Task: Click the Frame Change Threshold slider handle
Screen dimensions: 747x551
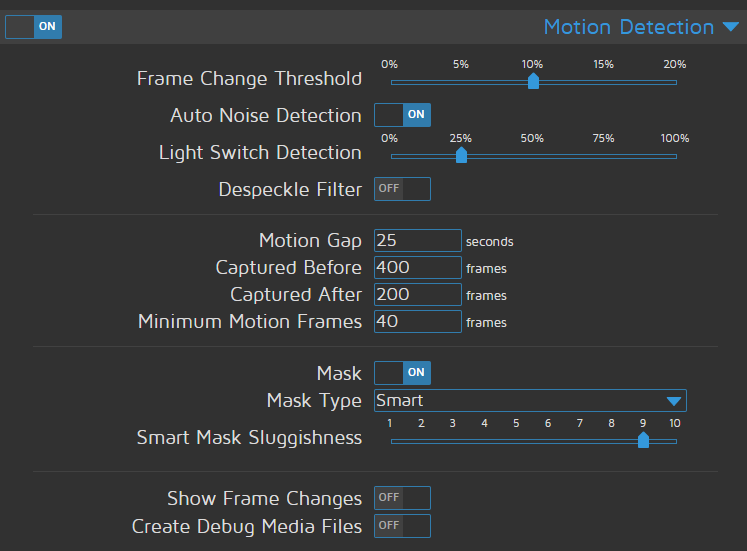Action: (533, 81)
